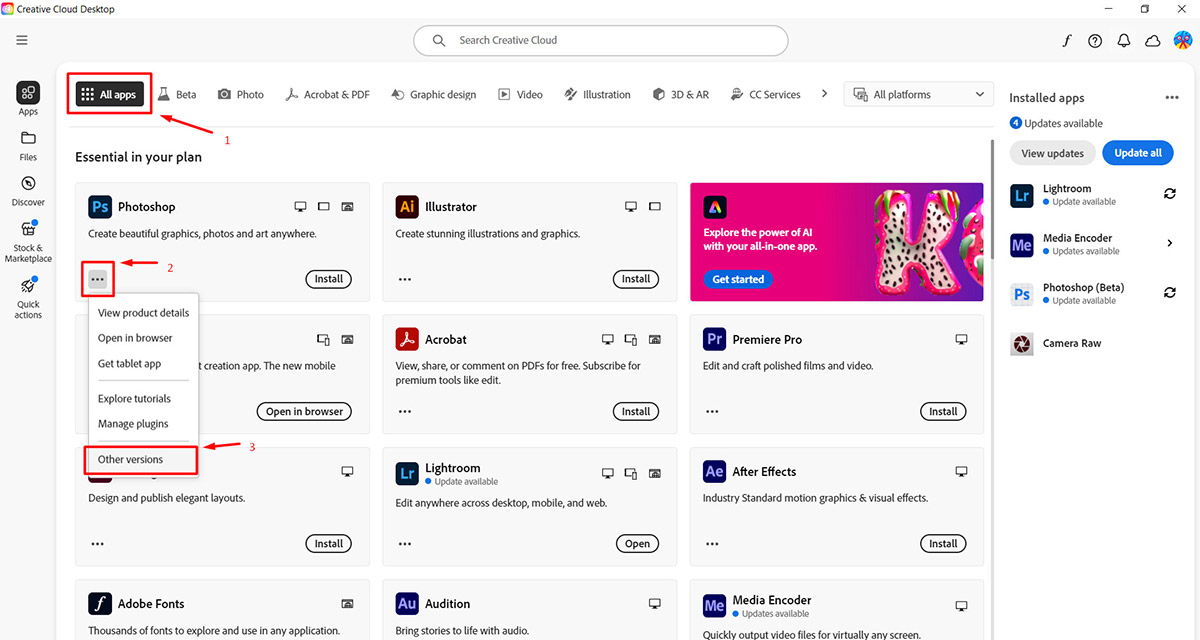Click the Search Creative Cloud field
Screen dimensions: 1200x640
[601, 40]
